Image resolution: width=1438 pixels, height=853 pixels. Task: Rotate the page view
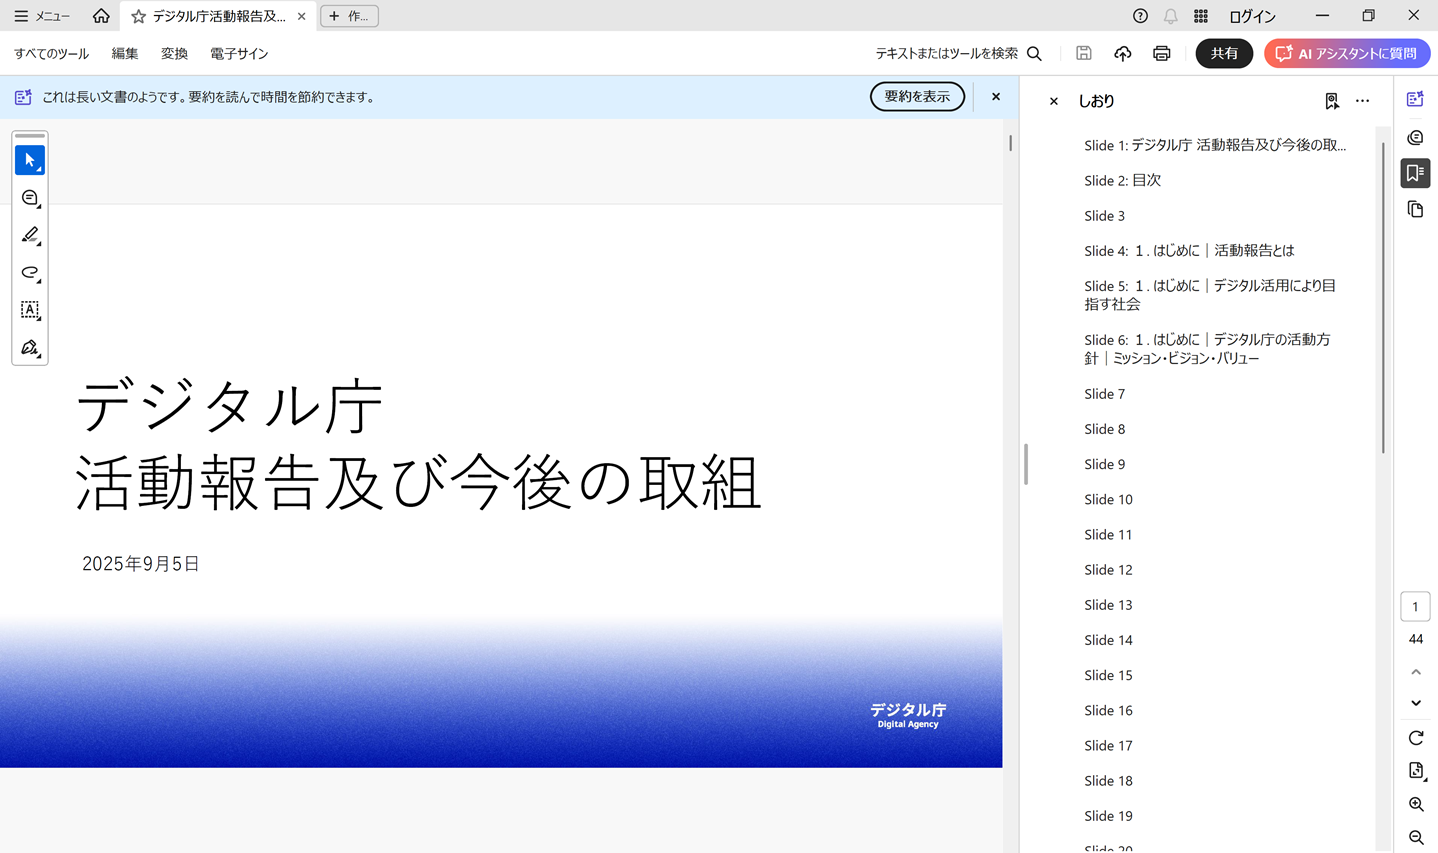click(x=1415, y=738)
